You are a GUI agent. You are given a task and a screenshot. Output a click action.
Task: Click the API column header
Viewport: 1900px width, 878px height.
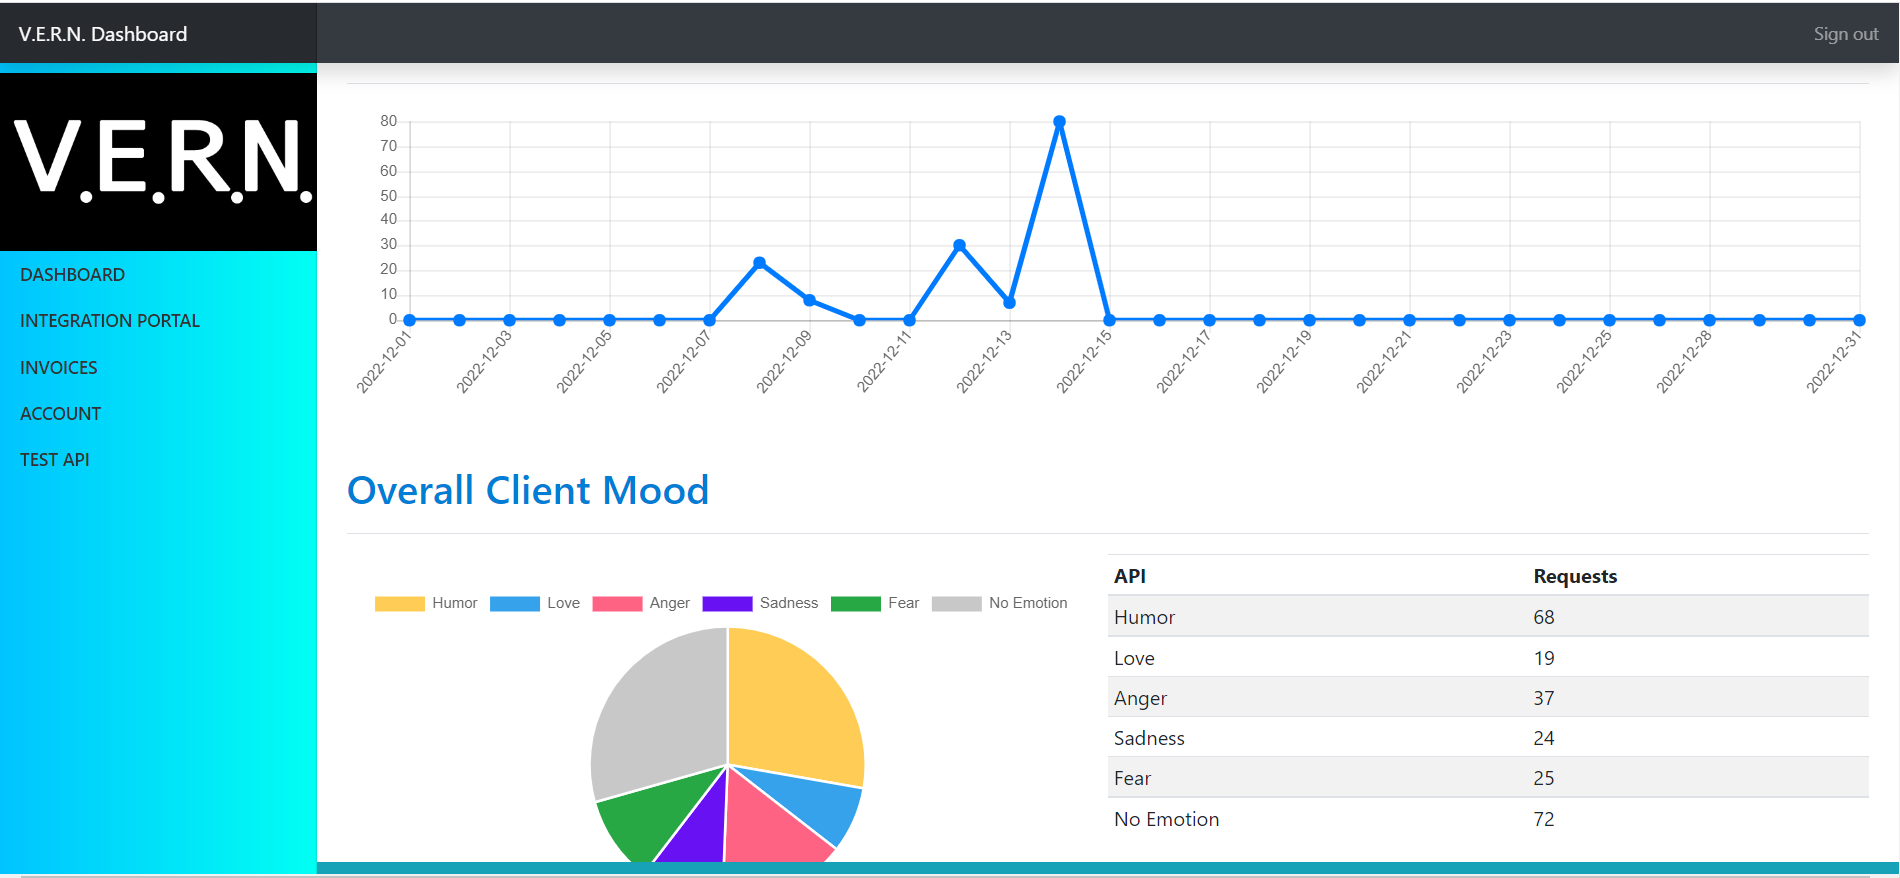click(x=1130, y=576)
